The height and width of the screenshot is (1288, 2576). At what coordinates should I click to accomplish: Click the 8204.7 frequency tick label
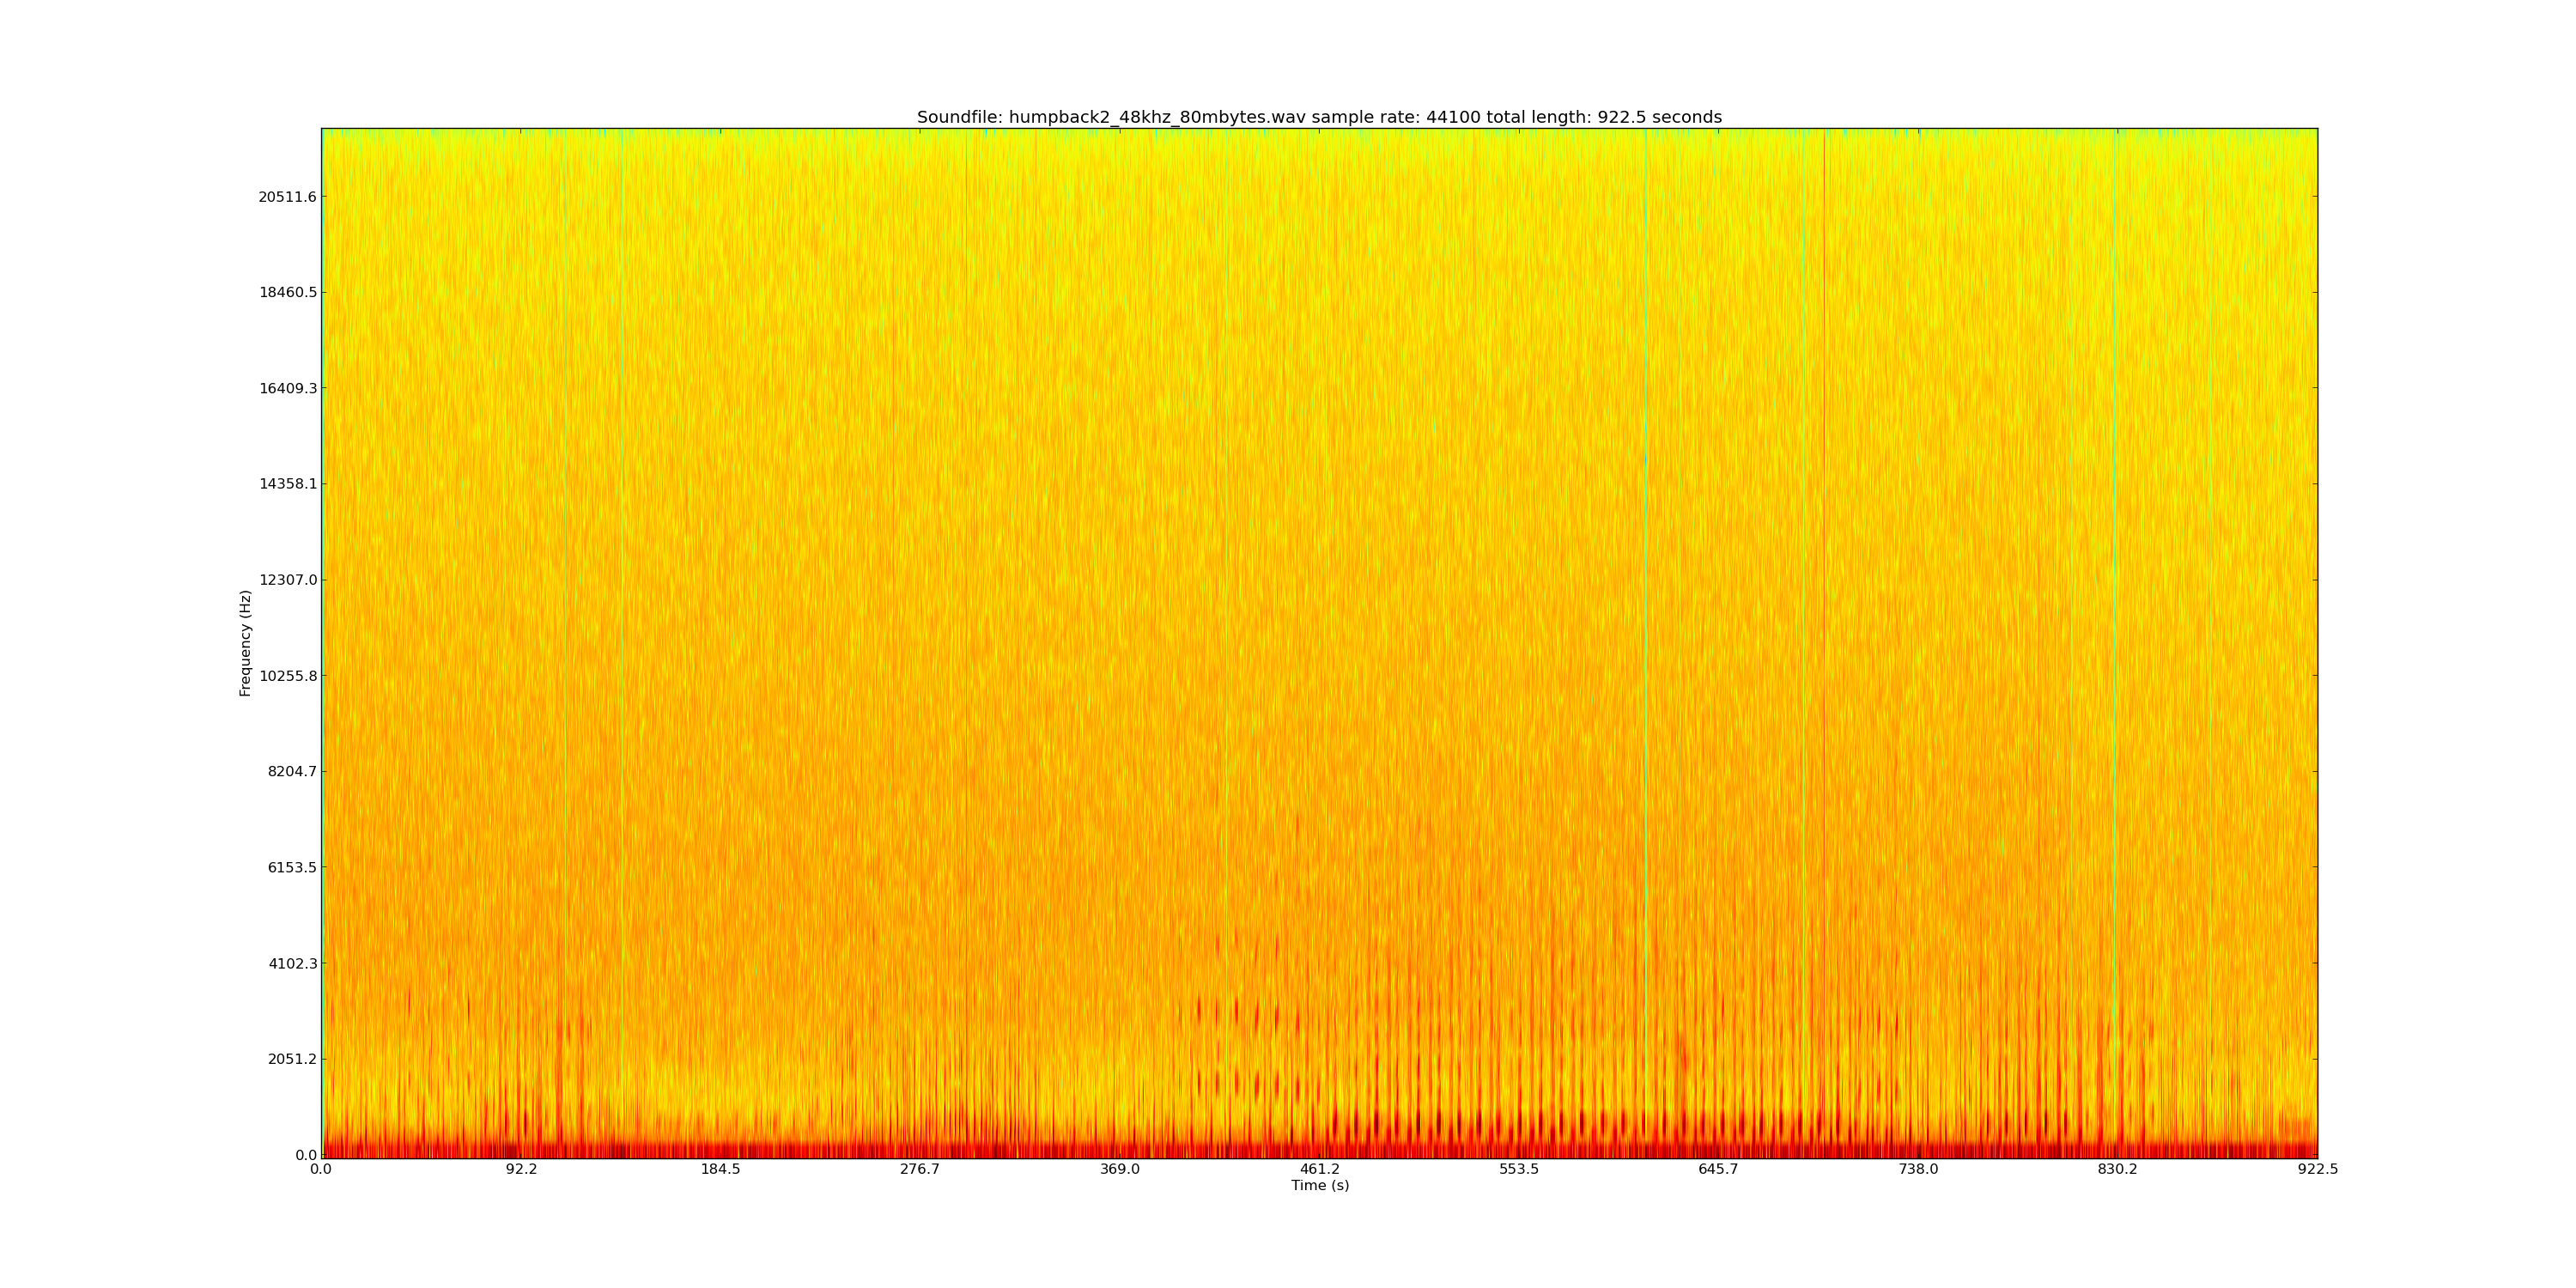point(291,772)
